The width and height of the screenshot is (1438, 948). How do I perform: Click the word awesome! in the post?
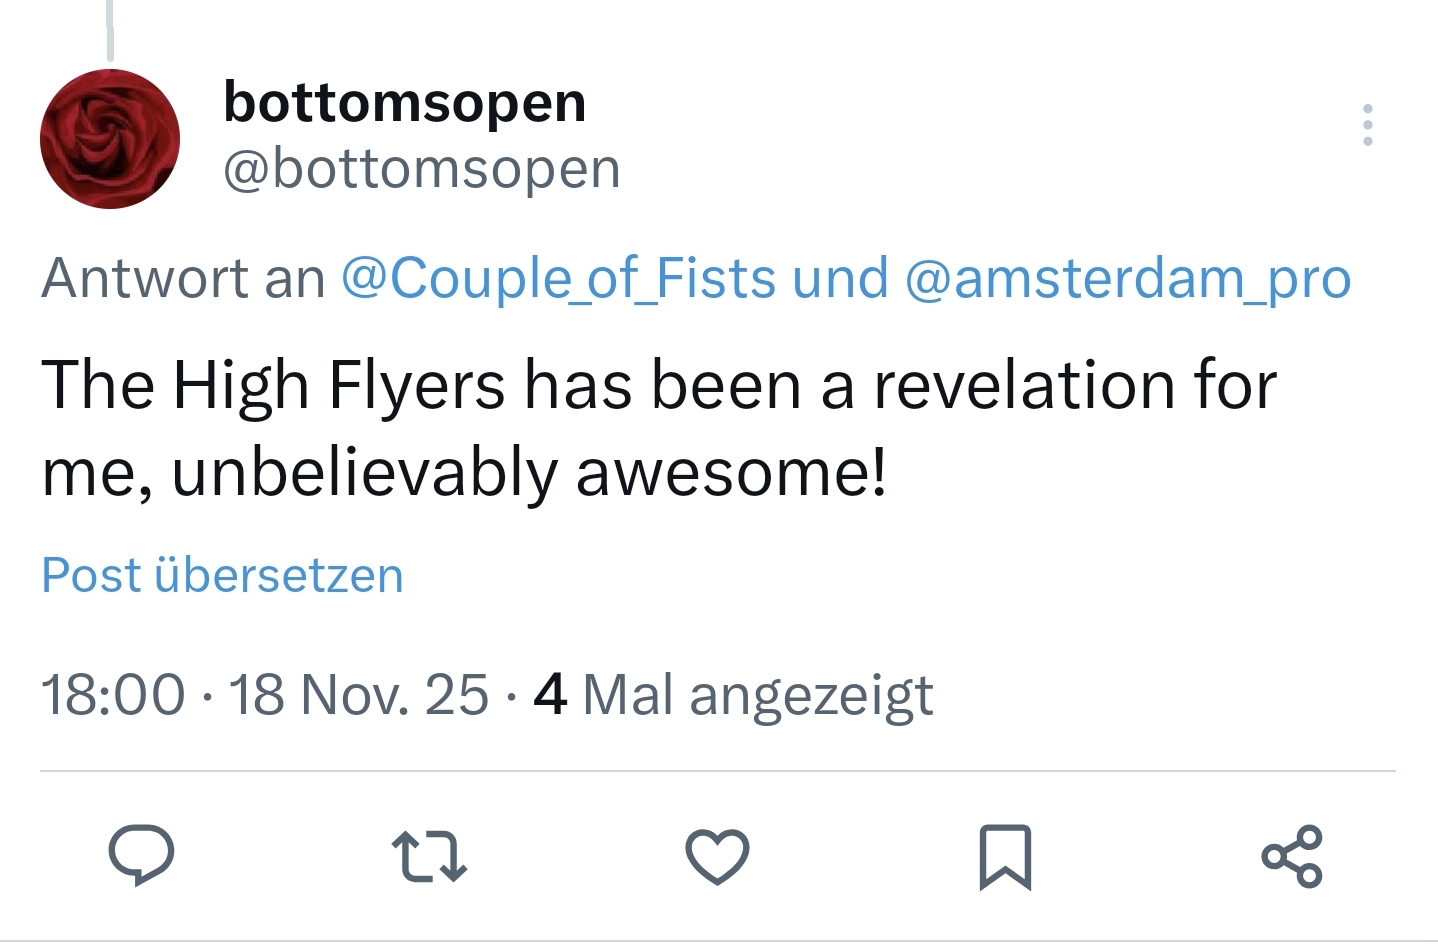point(731,472)
